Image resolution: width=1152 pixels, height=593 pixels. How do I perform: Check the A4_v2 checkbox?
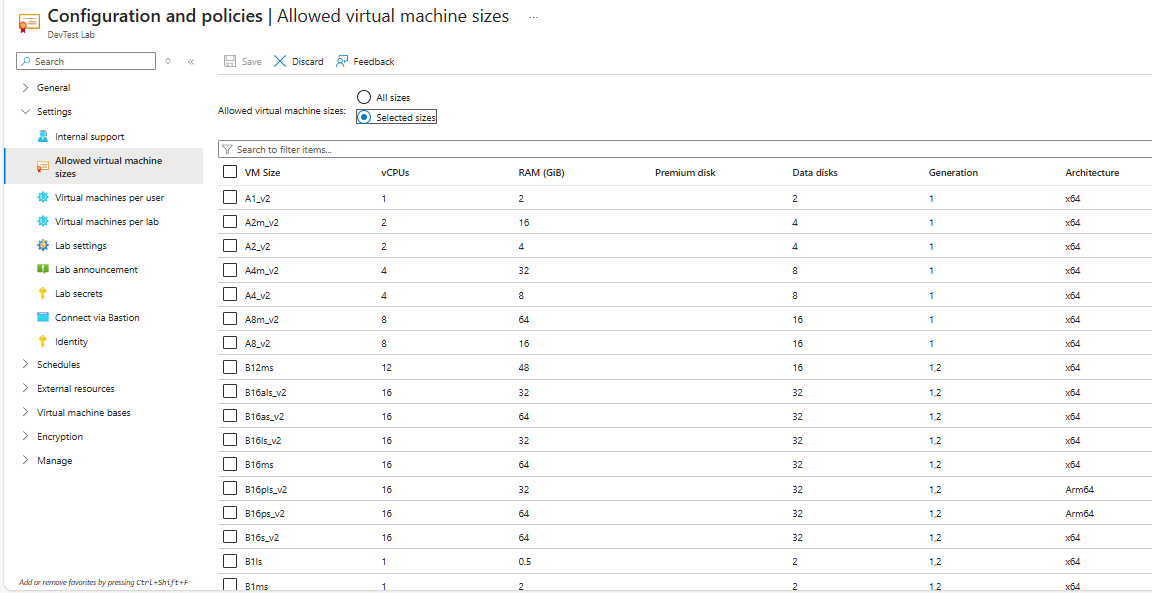click(230, 295)
